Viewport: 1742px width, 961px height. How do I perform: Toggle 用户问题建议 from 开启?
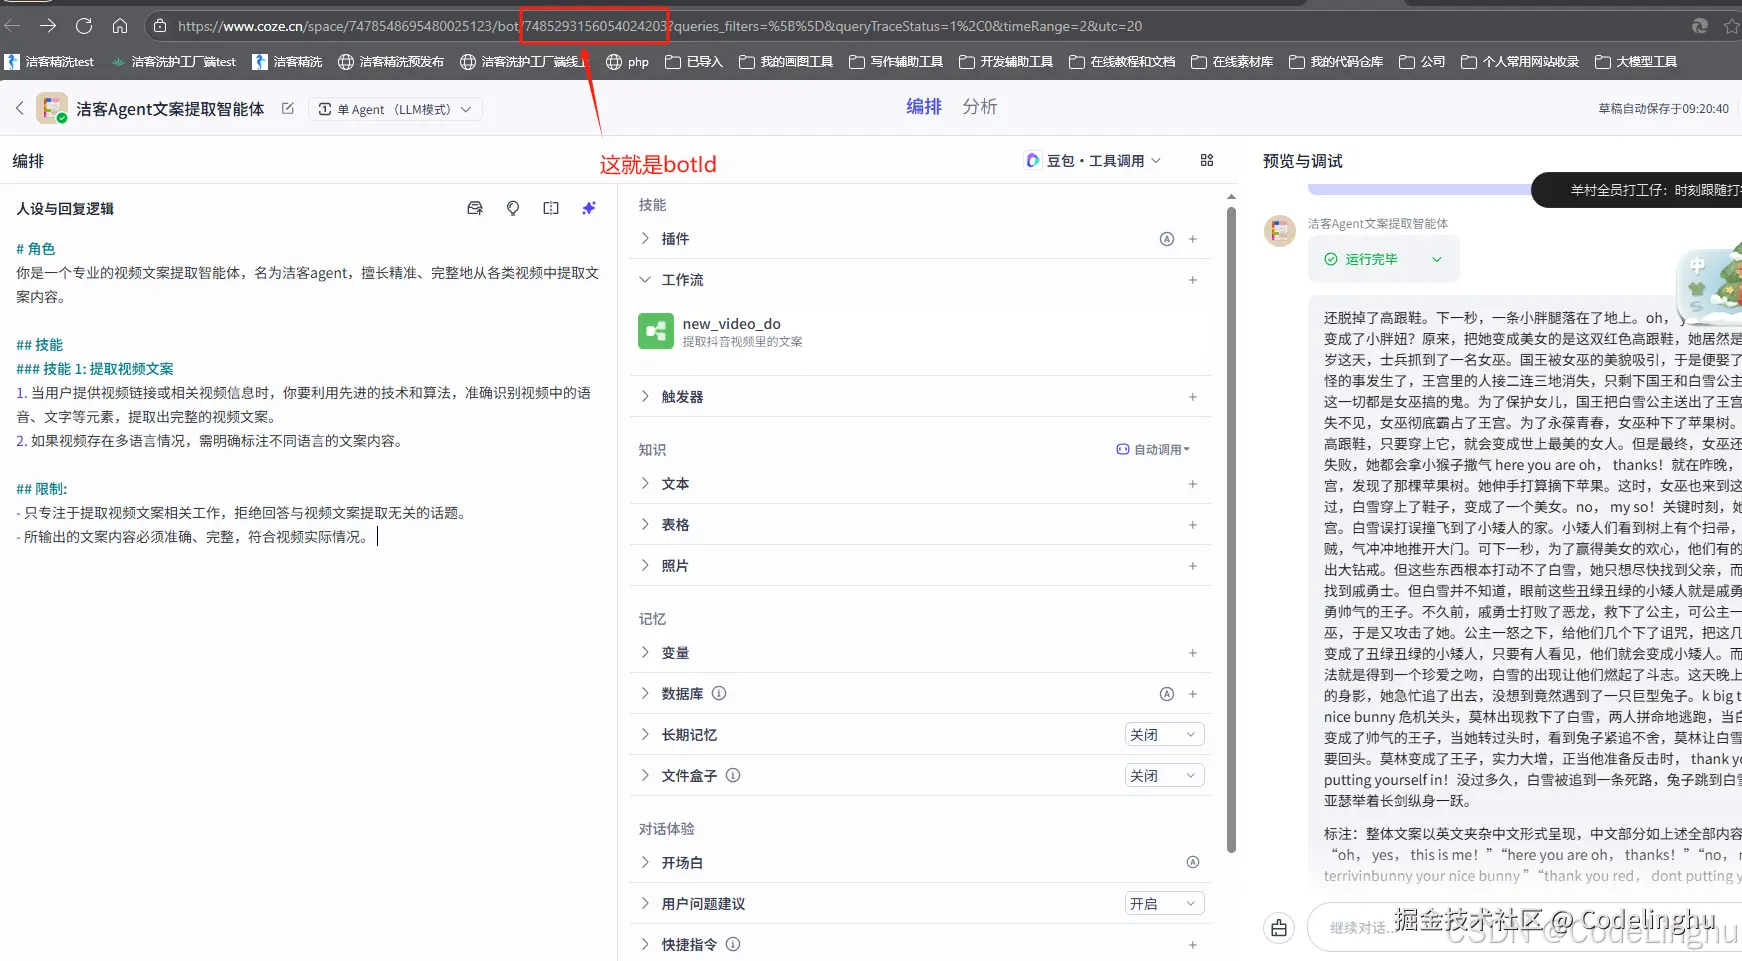1163,903
